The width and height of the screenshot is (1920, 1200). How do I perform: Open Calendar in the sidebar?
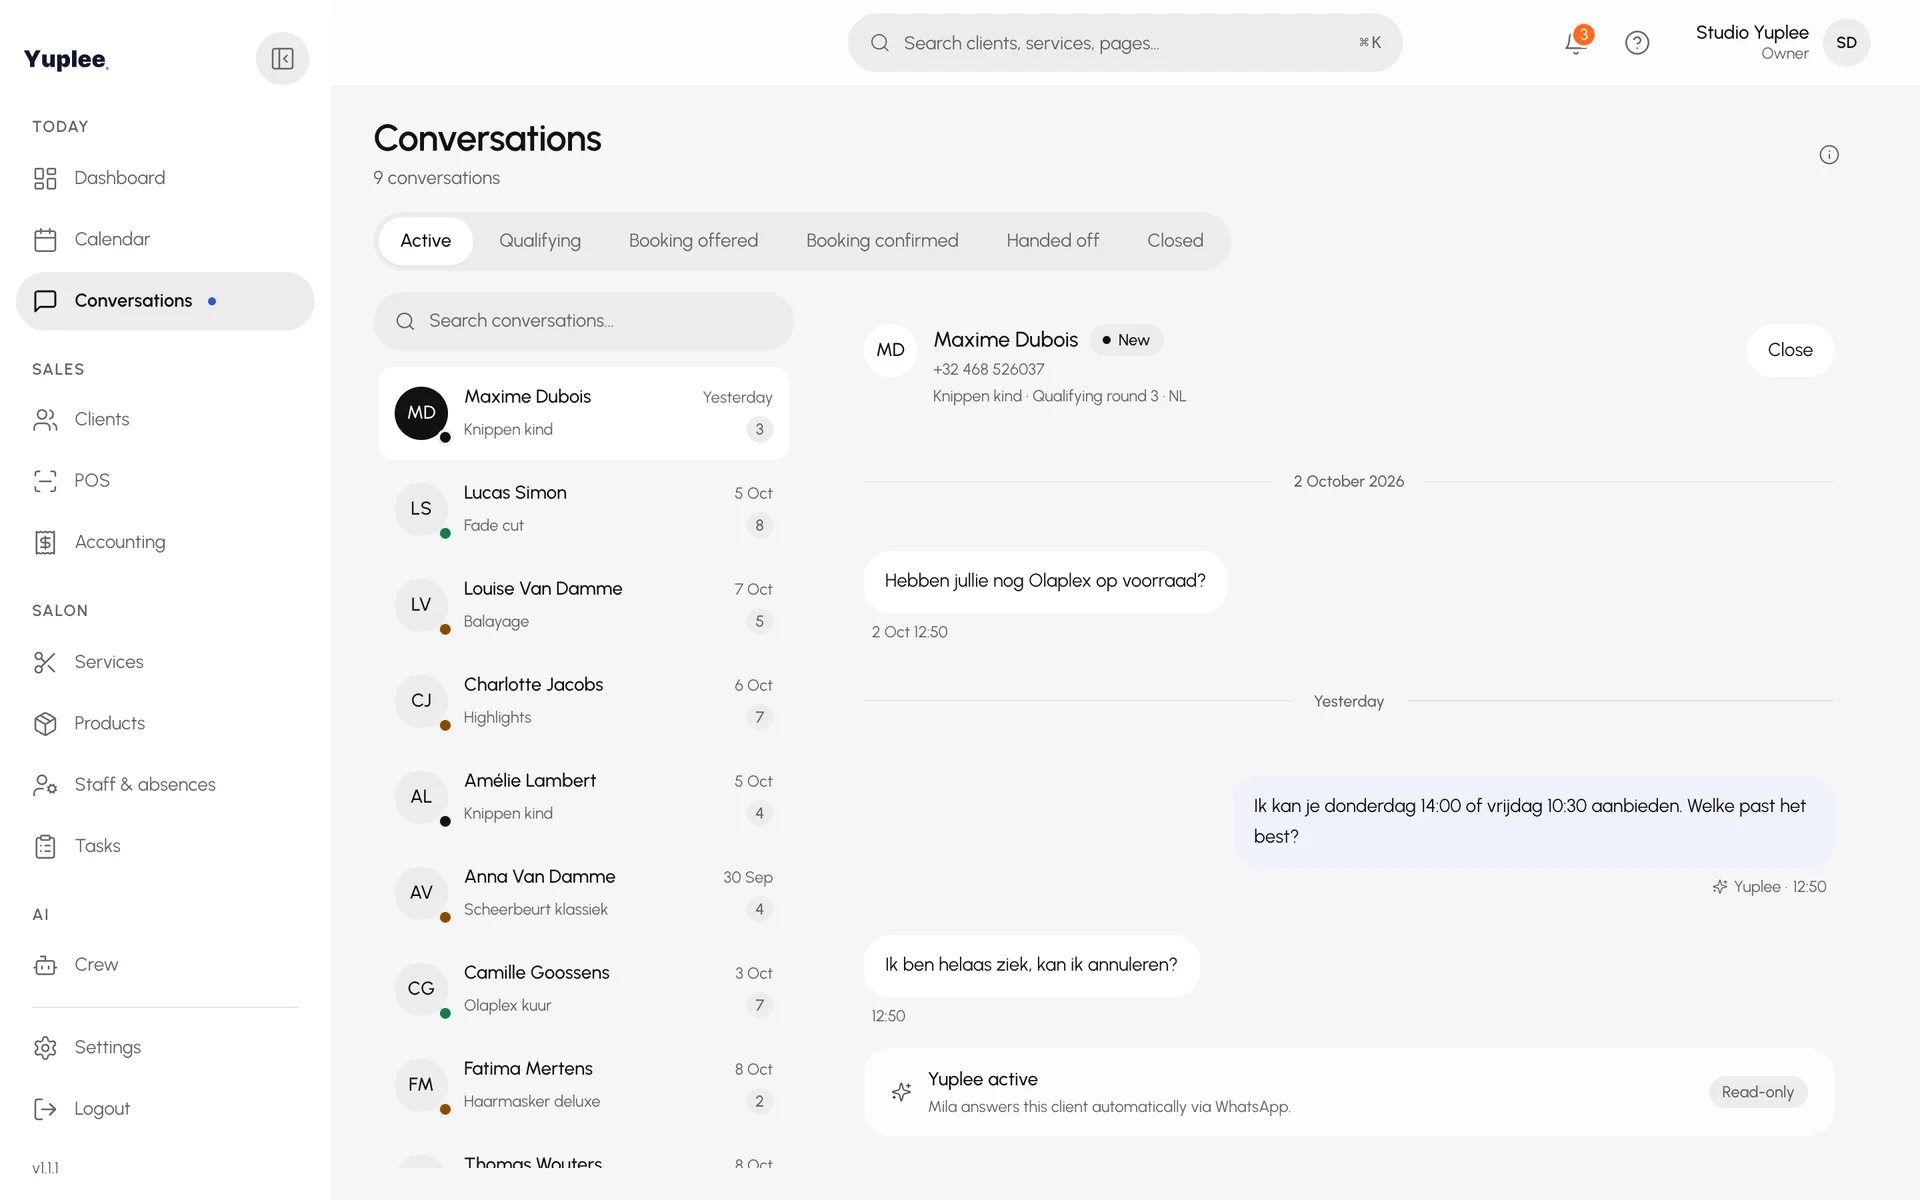[x=165, y=240]
